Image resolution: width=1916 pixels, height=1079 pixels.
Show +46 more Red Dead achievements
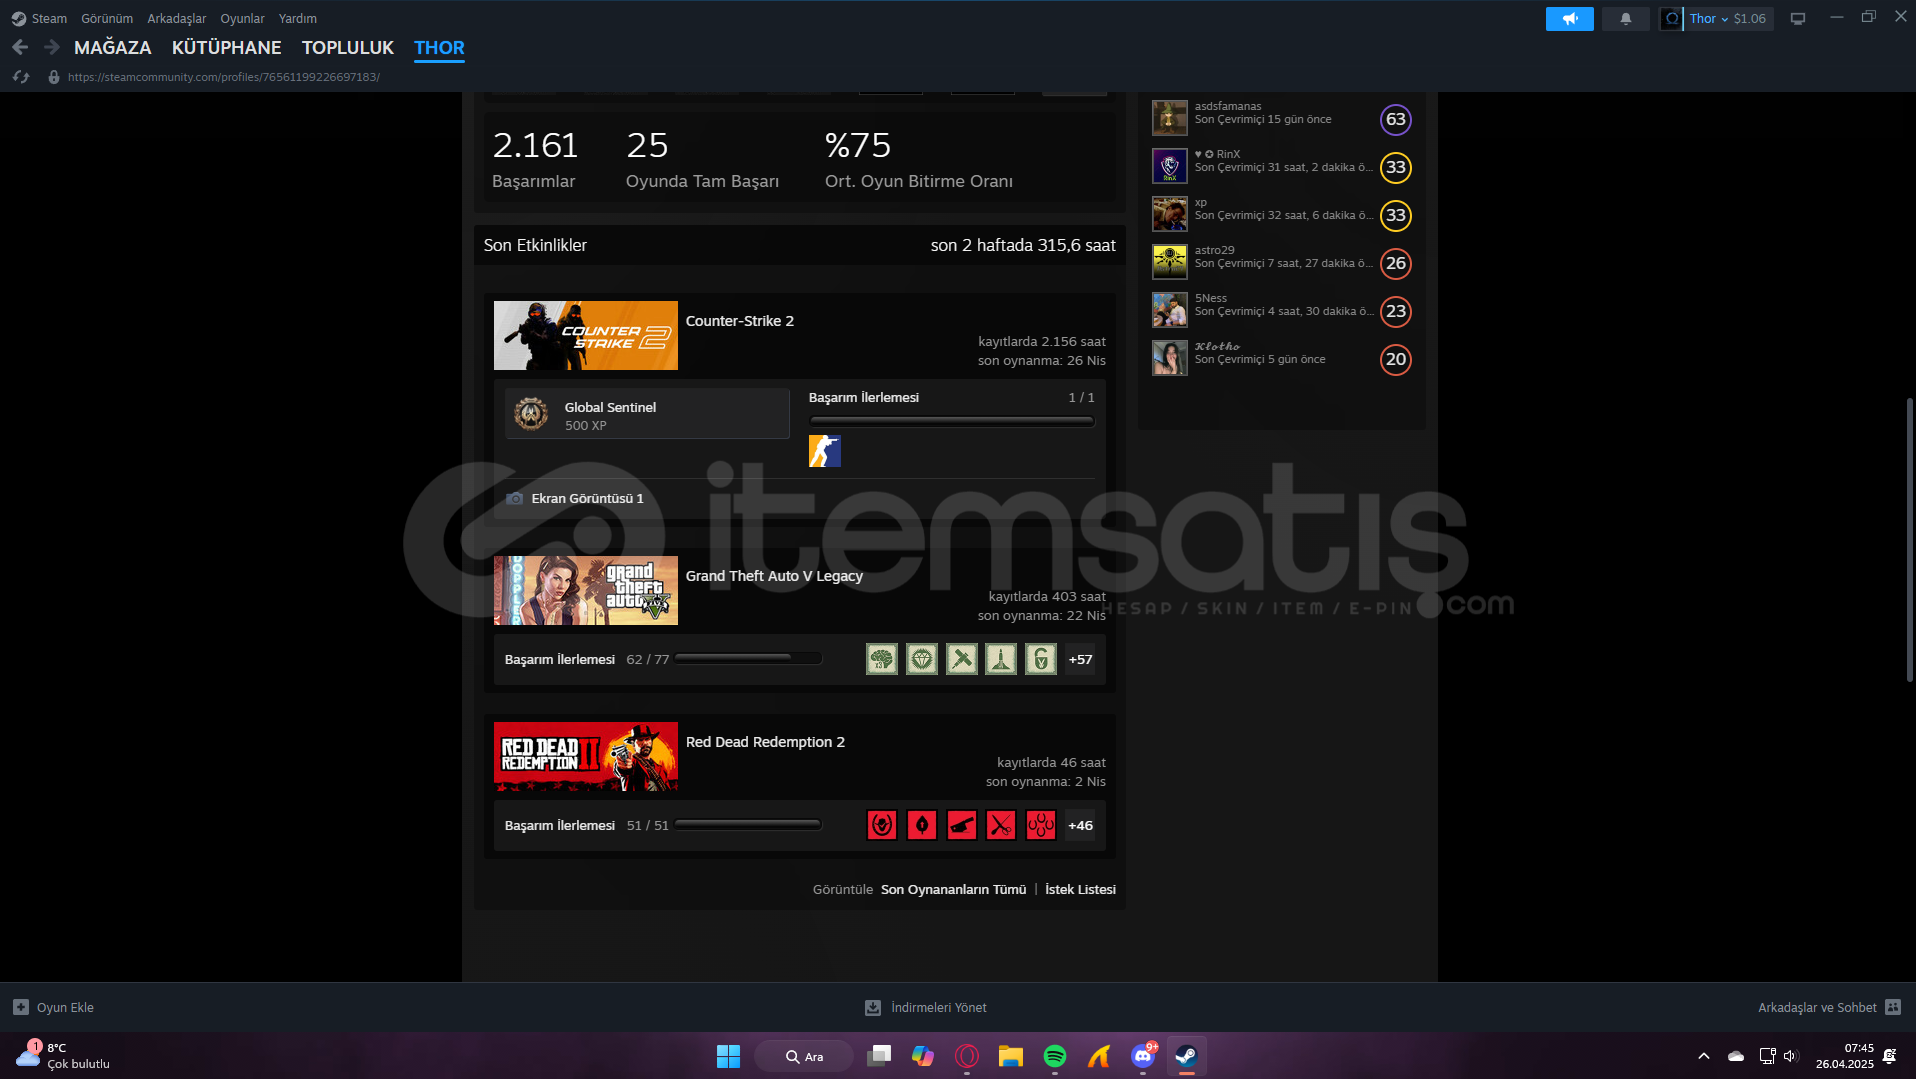[x=1080, y=825]
